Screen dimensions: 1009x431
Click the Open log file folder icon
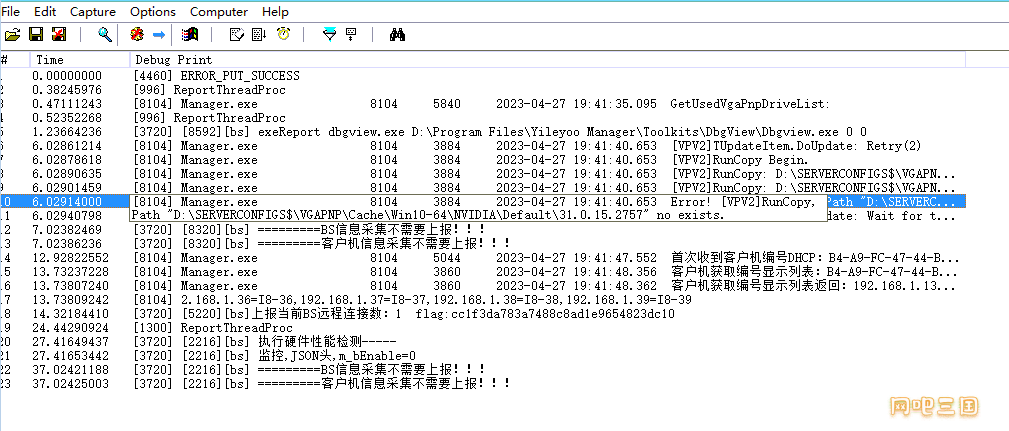[x=12, y=35]
